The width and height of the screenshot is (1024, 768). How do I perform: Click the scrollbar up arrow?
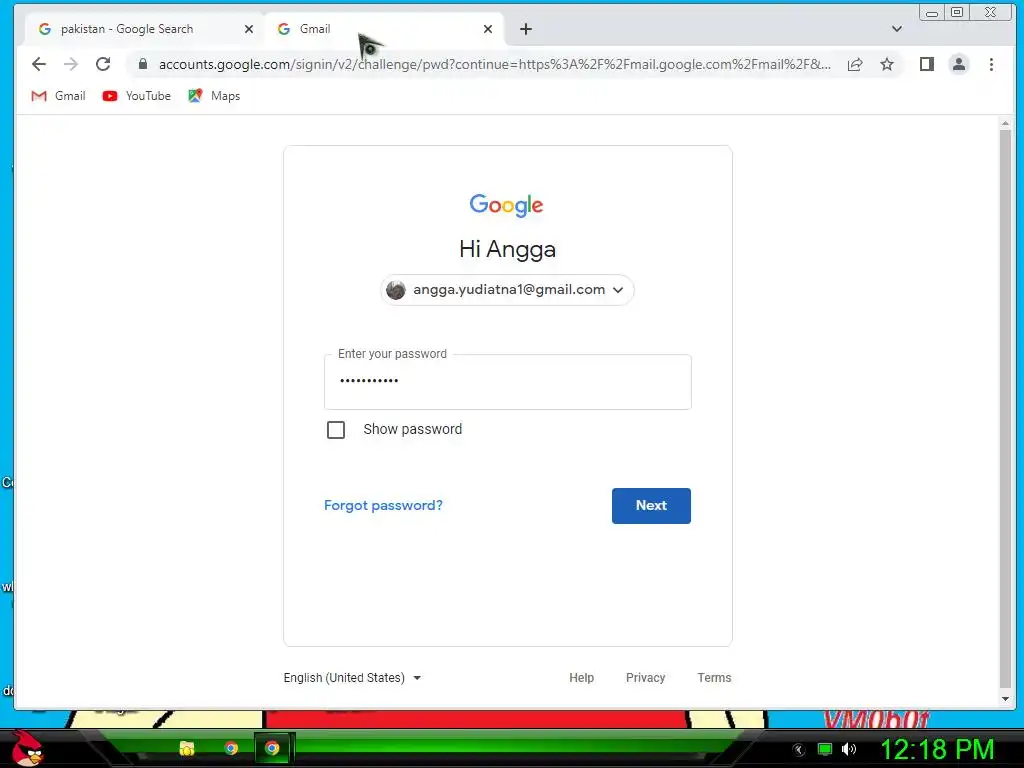(1005, 123)
